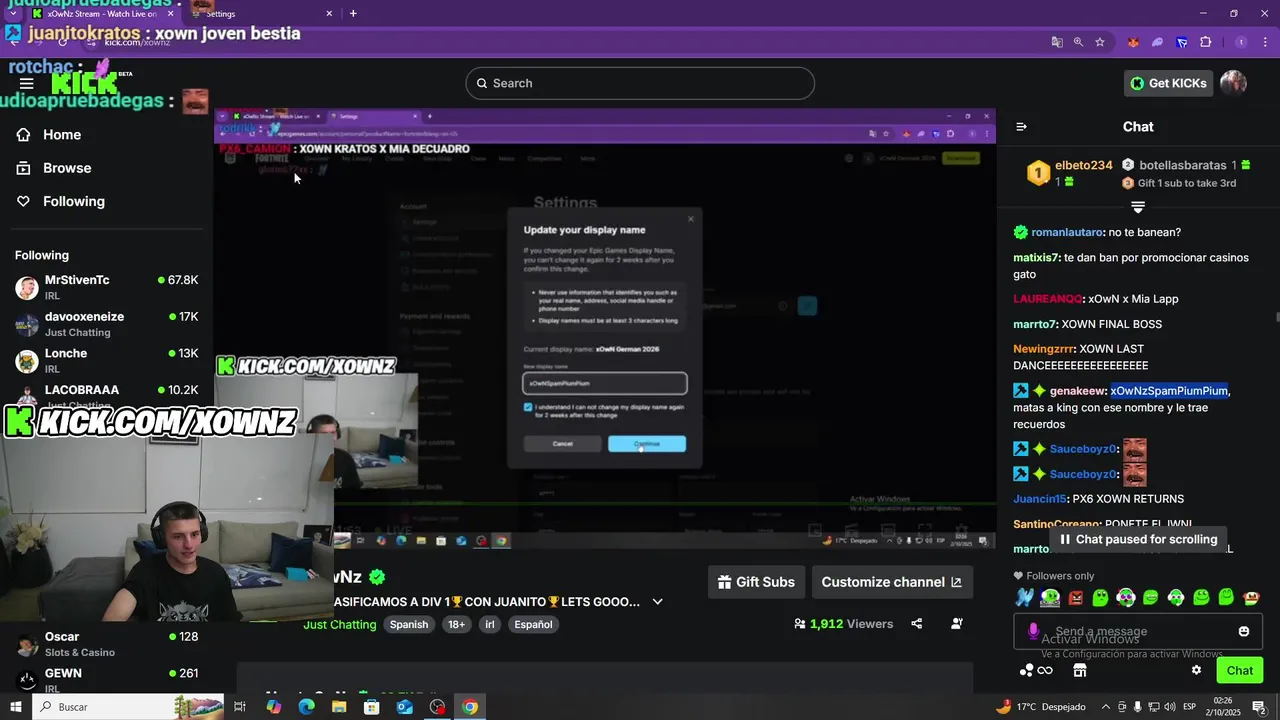
Task: Open the Windows Start menu
Action: tap(15, 707)
